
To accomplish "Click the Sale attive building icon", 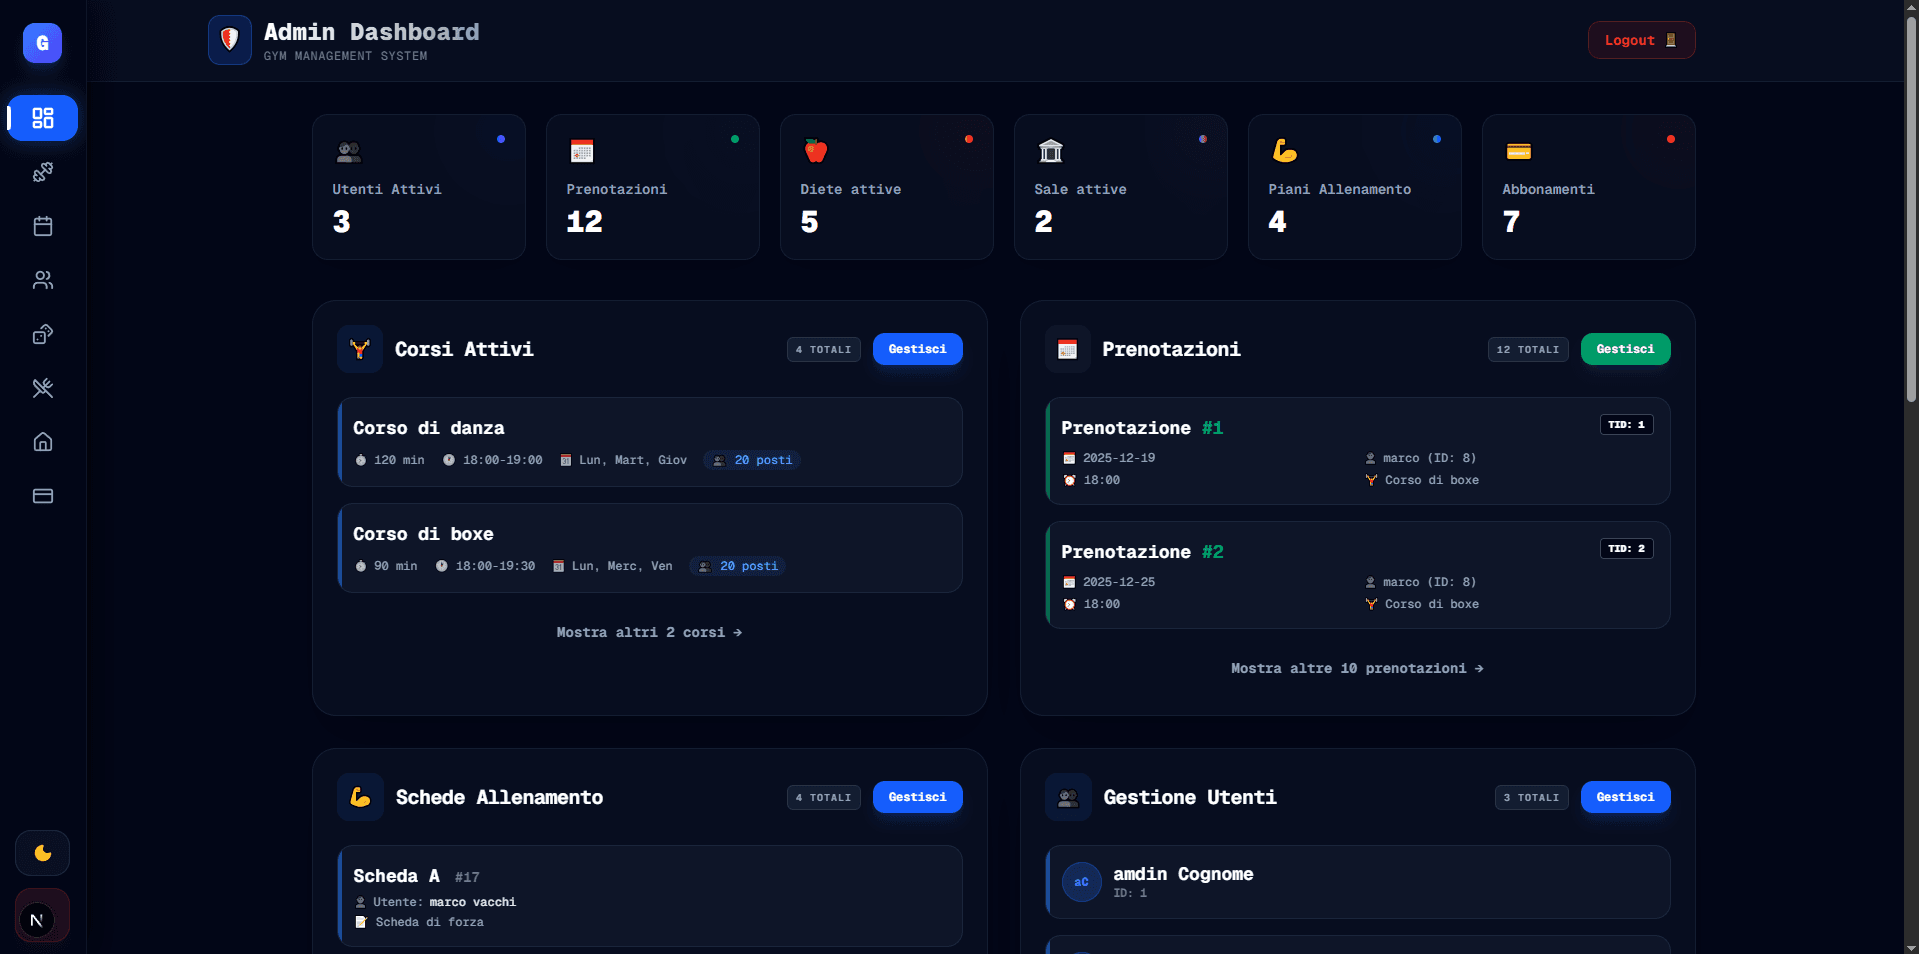I will 1050,151.
